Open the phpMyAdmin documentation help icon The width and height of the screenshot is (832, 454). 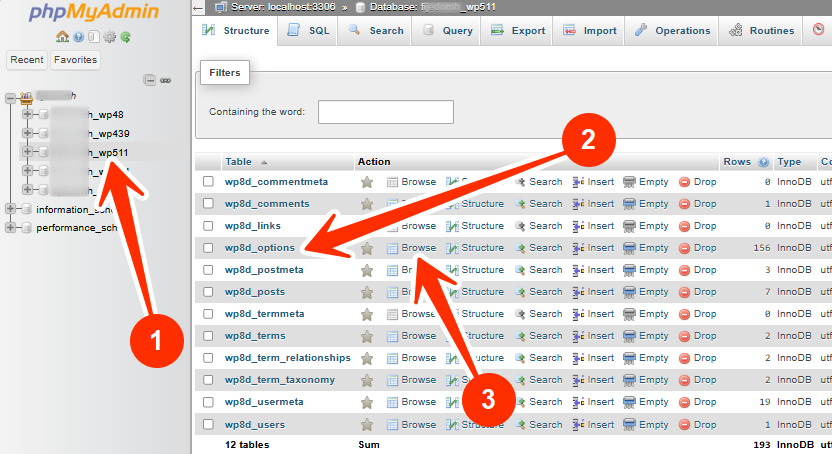pos(79,37)
